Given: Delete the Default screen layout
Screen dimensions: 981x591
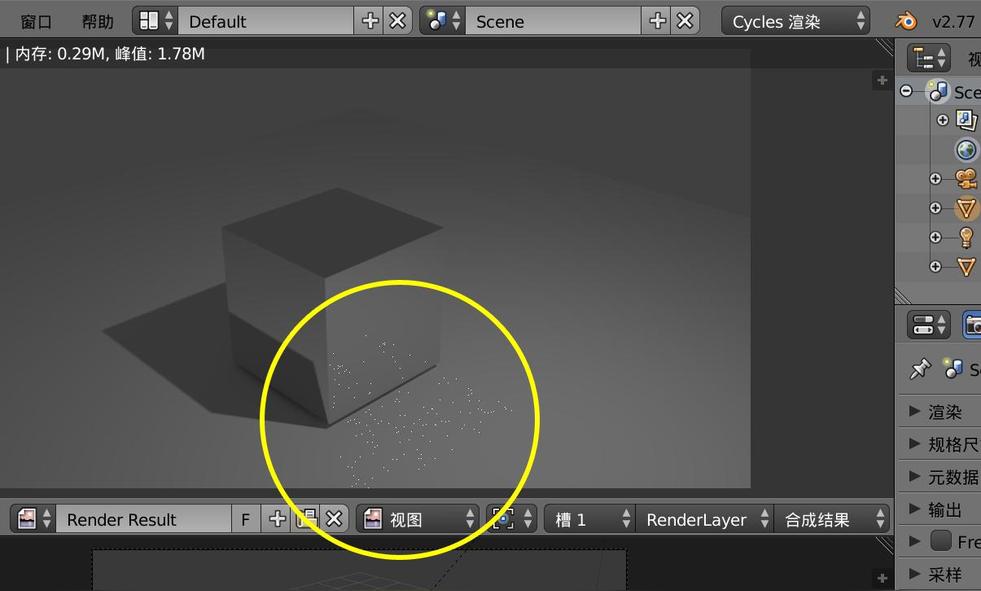Looking at the screenshot, I should pyautogui.click(x=398, y=21).
